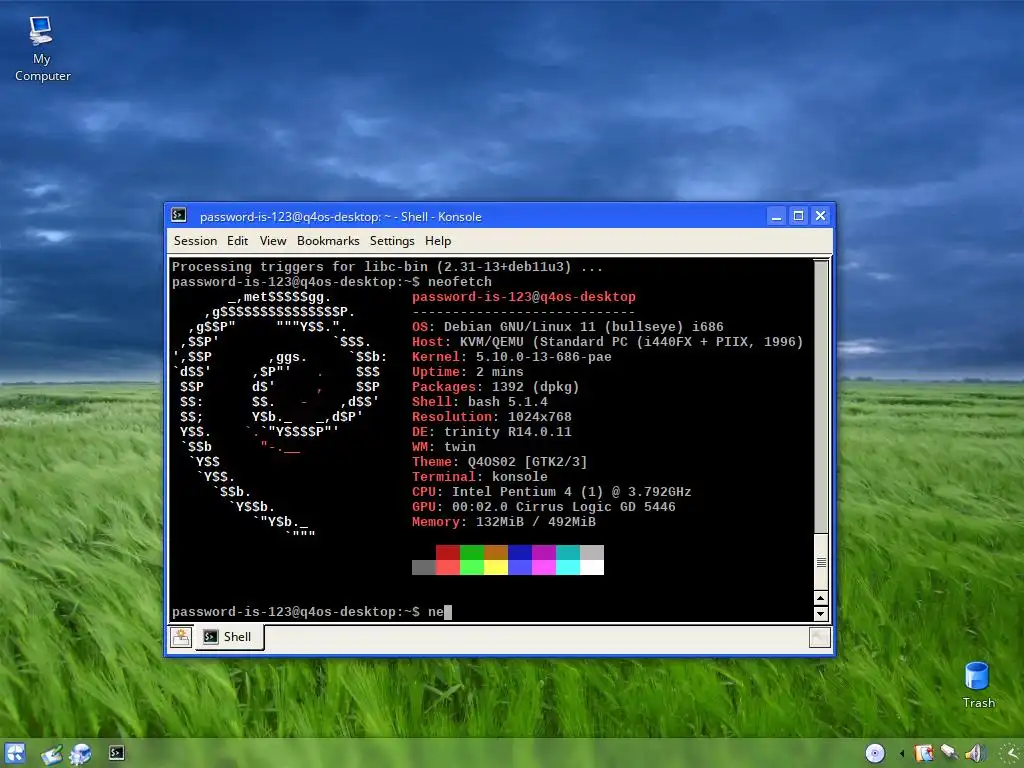Open the View menu

tap(273, 241)
